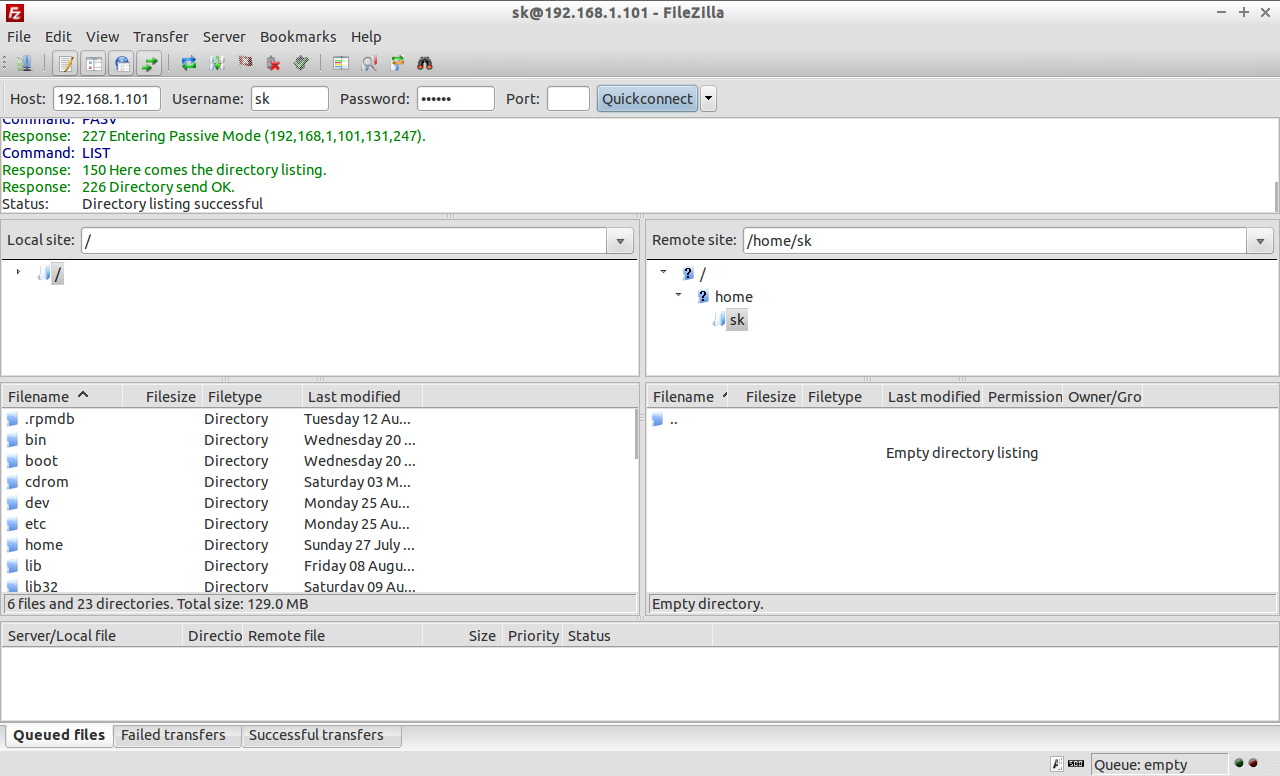The width and height of the screenshot is (1280, 776).
Task: Collapse the remote root '/' tree node
Action: click(x=663, y=272)
